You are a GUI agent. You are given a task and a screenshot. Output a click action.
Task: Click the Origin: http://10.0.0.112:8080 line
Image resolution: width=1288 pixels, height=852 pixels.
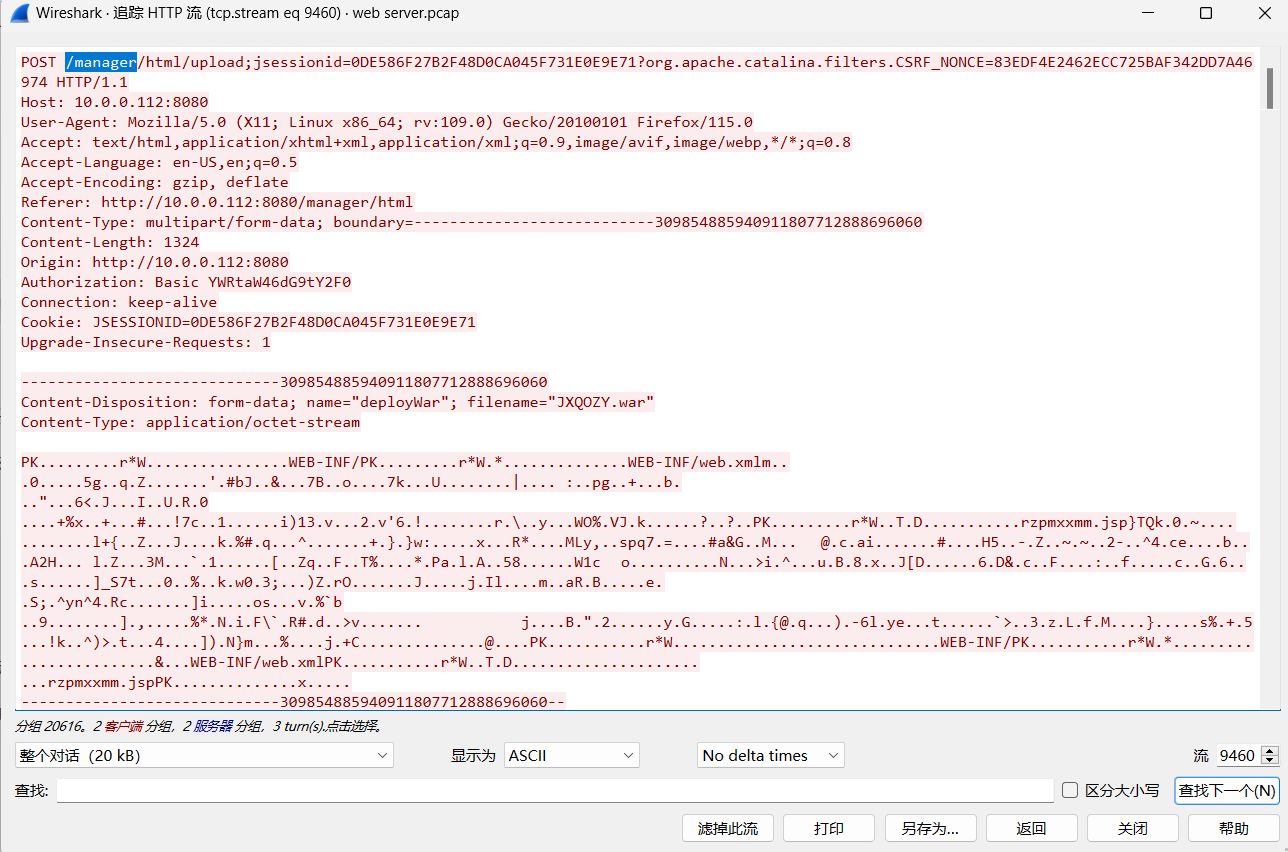coord(155,262)
